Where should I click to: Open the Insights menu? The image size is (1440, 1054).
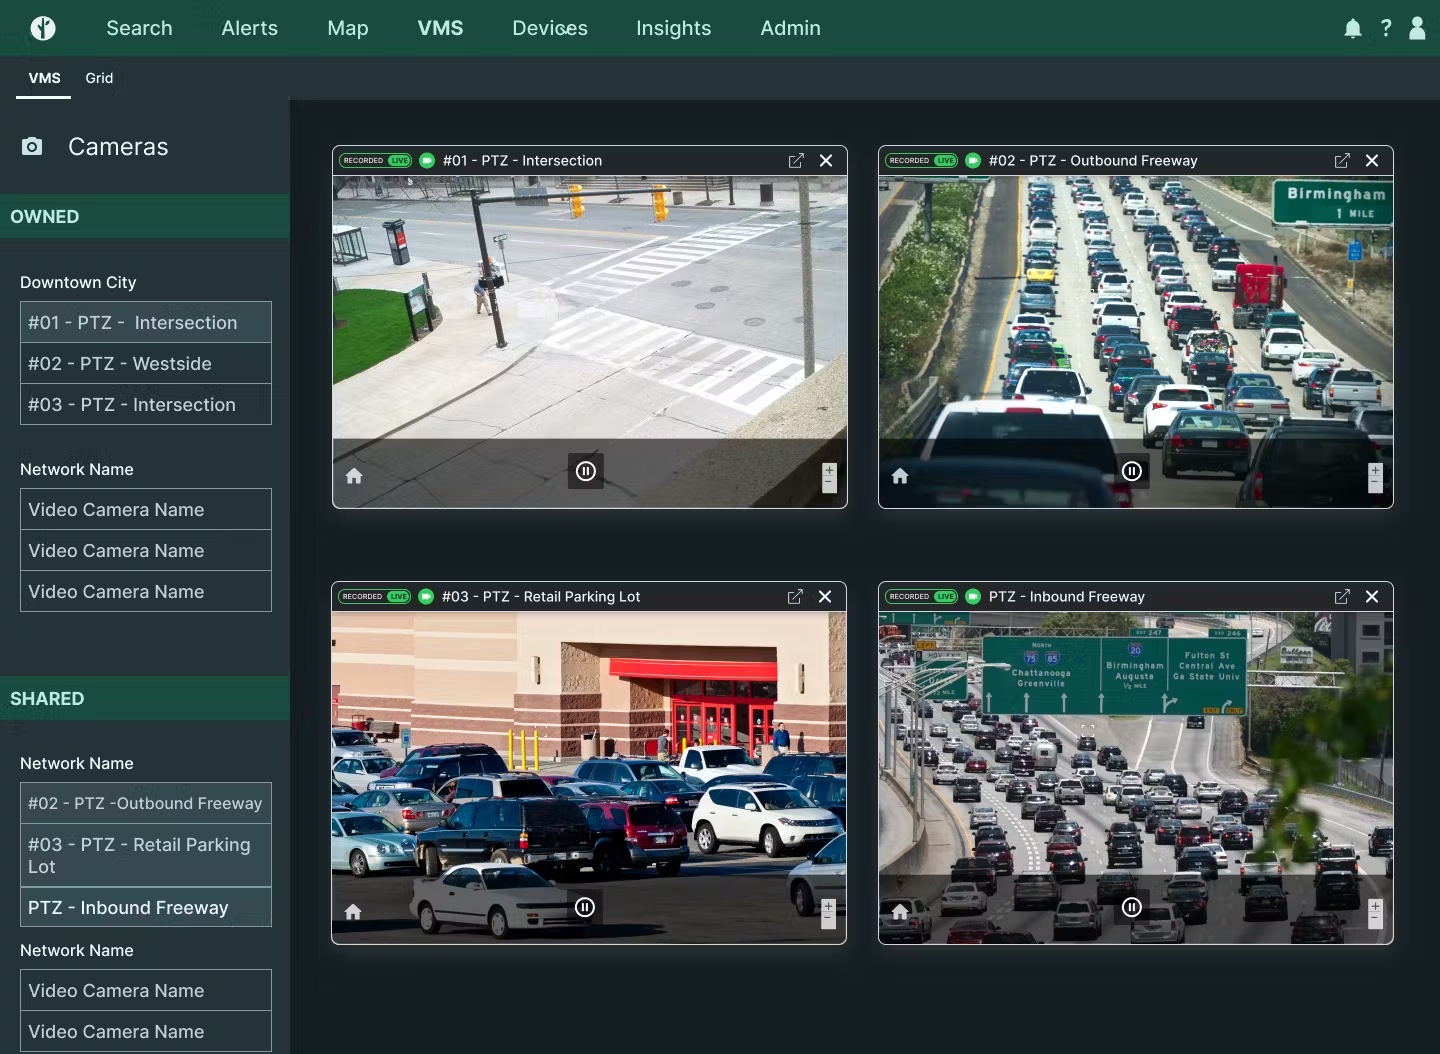[x=674, y=28]
